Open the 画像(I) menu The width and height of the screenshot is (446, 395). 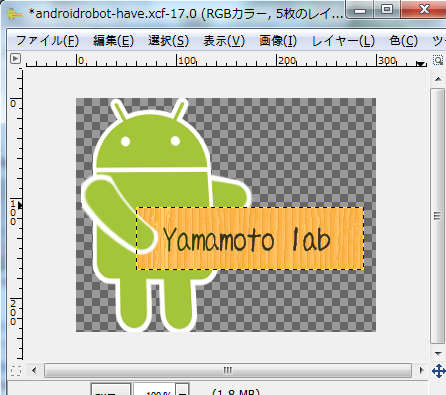point(278,41)
